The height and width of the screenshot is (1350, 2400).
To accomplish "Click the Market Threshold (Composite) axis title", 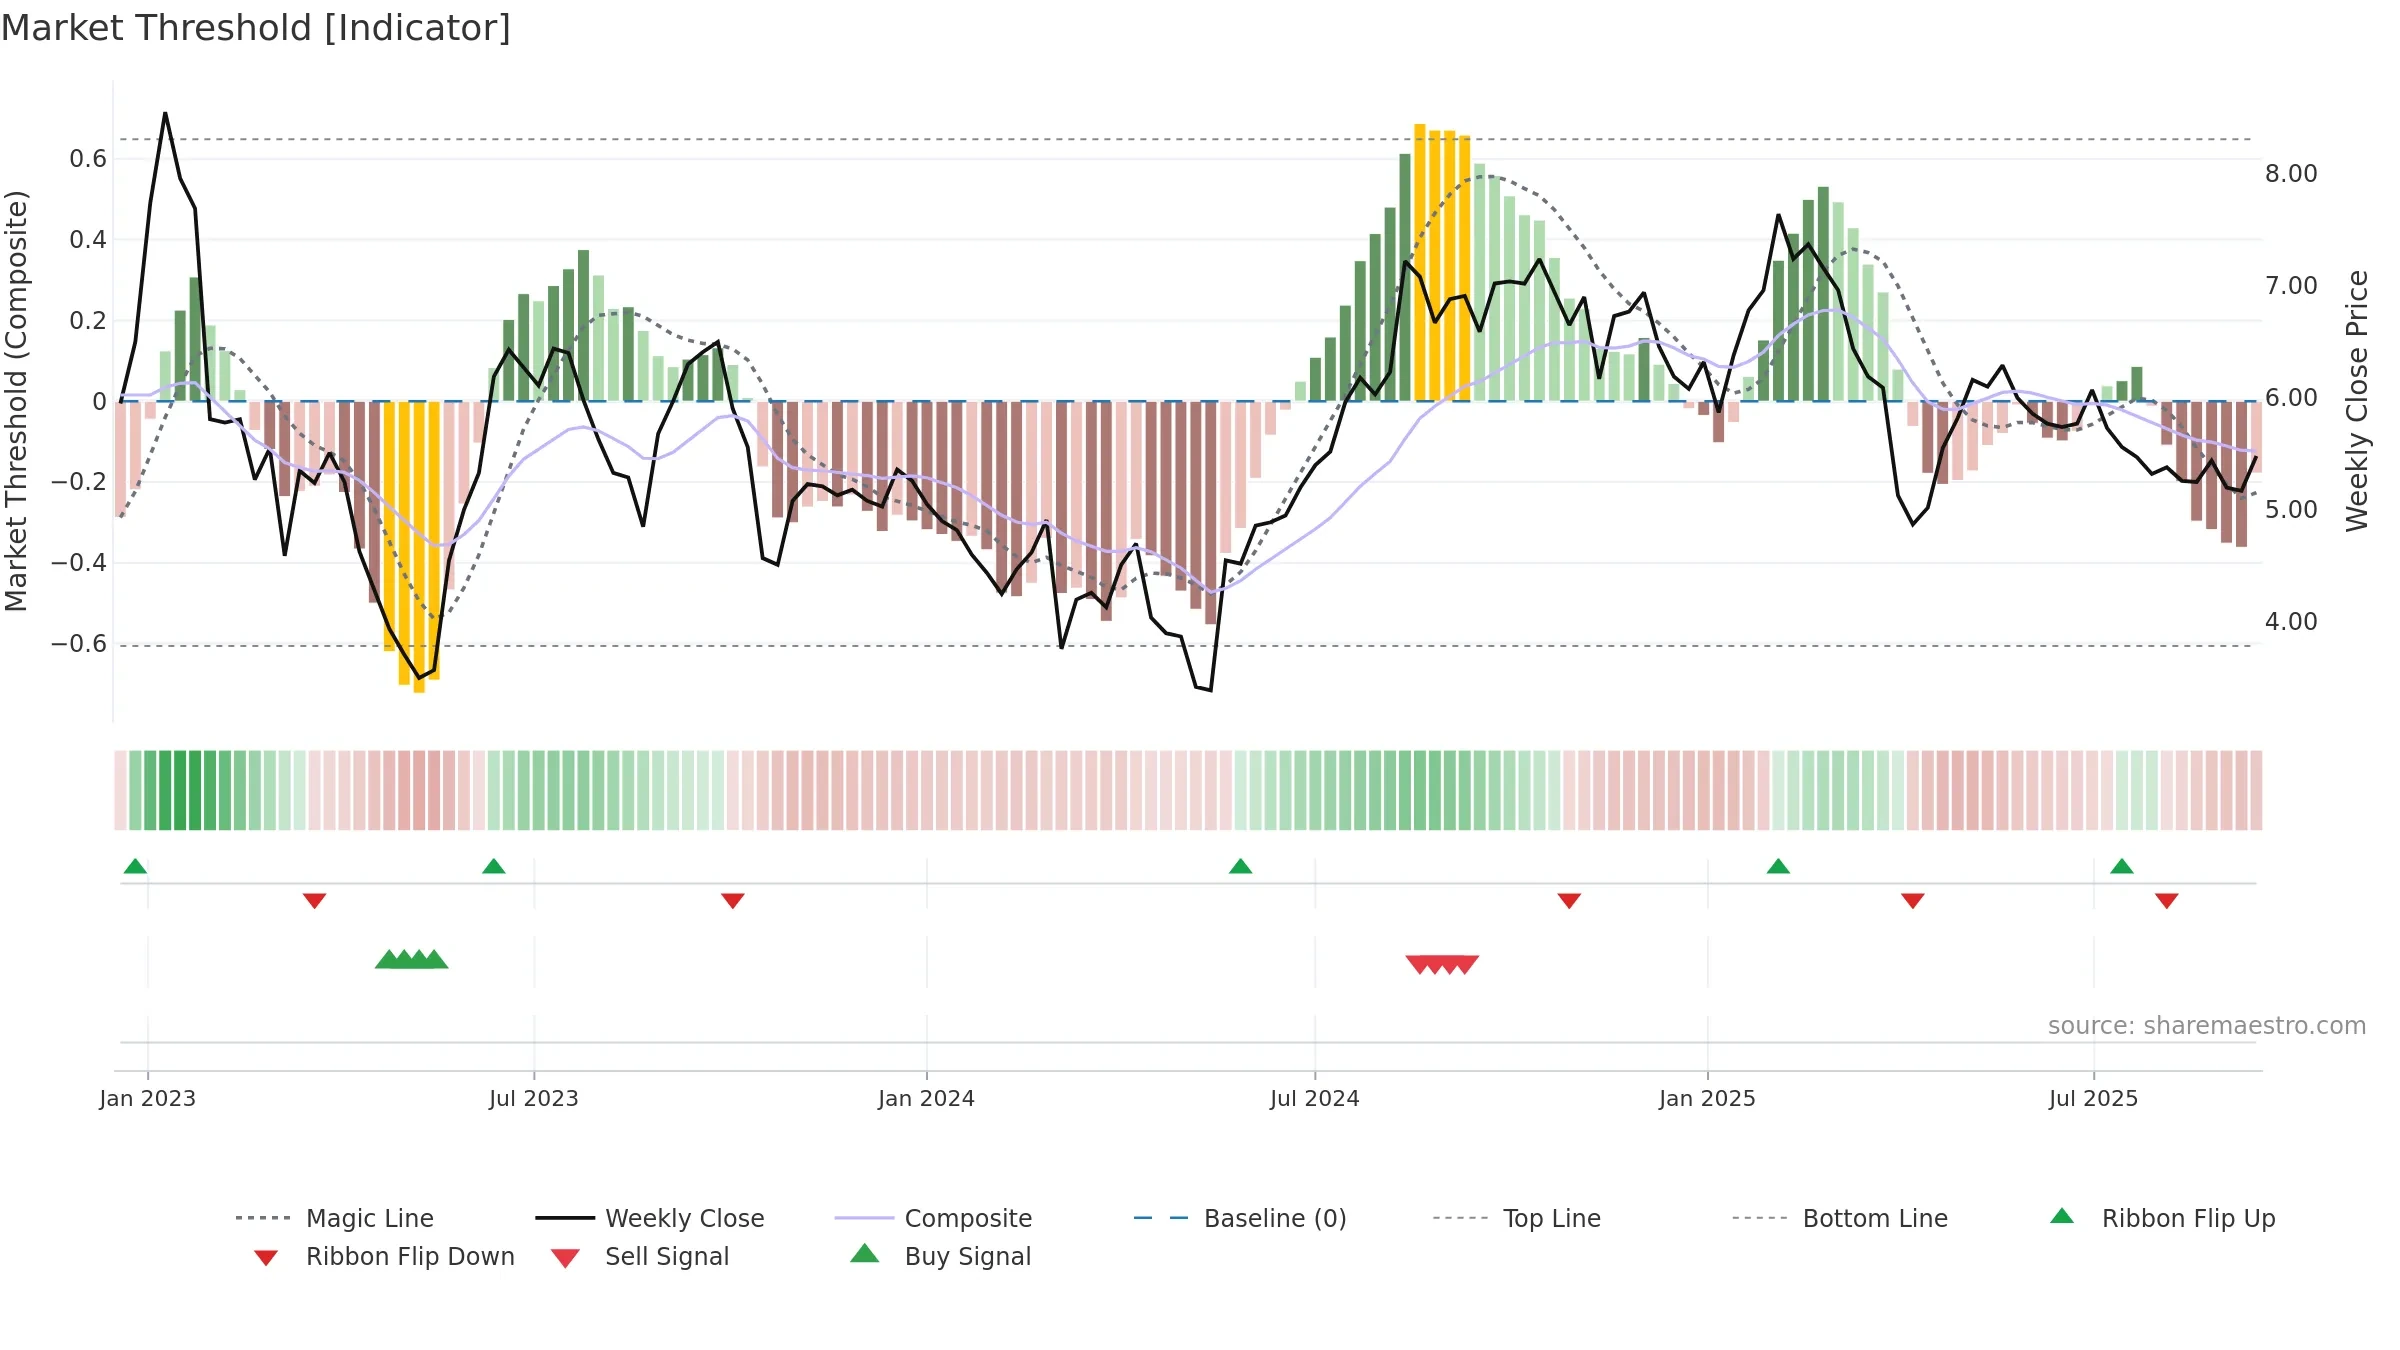I will pyautogui.click(x=16, y=401).
